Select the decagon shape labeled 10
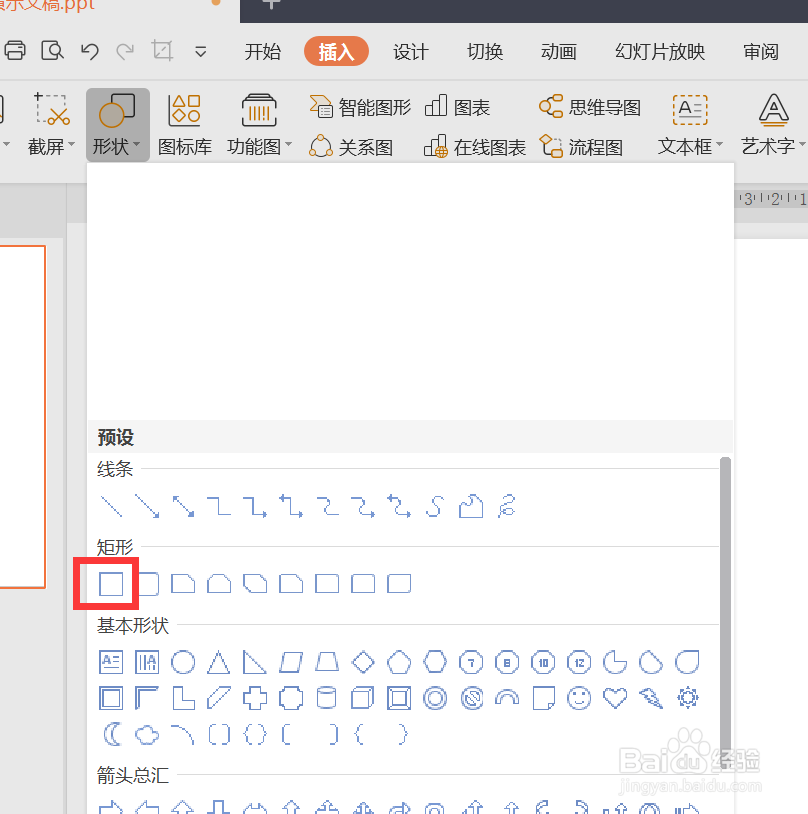 tap(543, 662)
